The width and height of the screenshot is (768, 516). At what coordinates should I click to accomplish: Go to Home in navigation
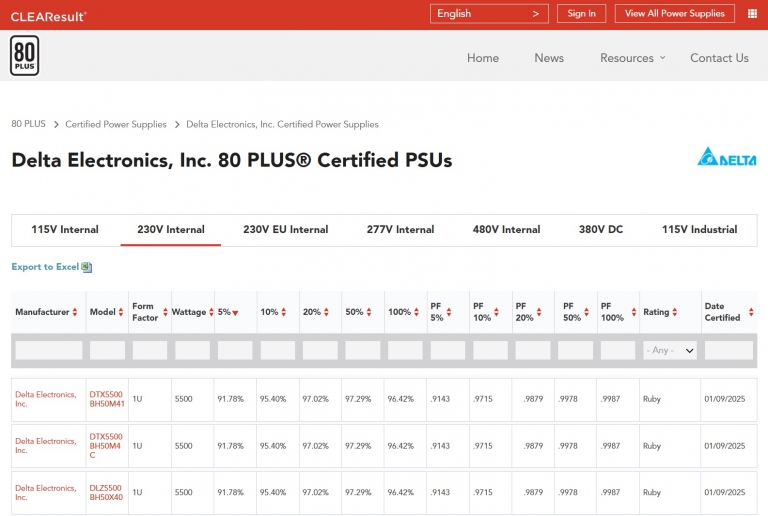tap(483, 58)
